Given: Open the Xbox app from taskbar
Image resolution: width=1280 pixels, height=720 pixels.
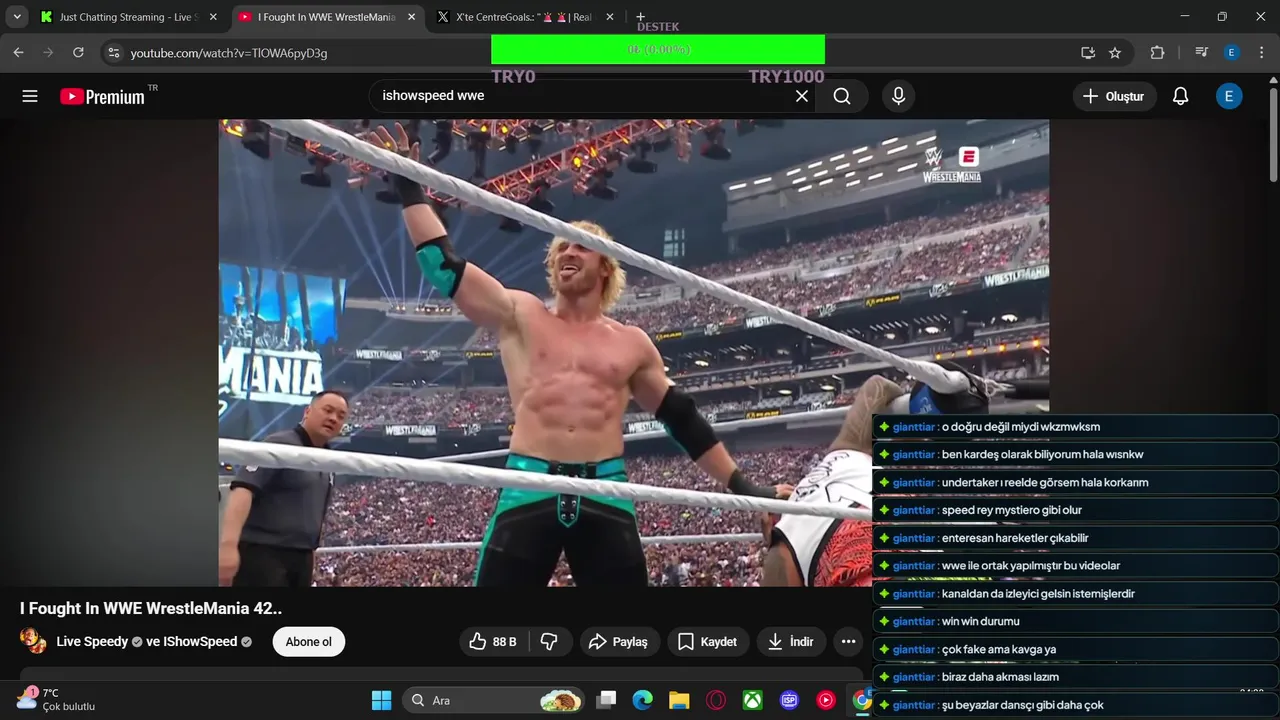Looking at the screenshot, I should 753,700.
